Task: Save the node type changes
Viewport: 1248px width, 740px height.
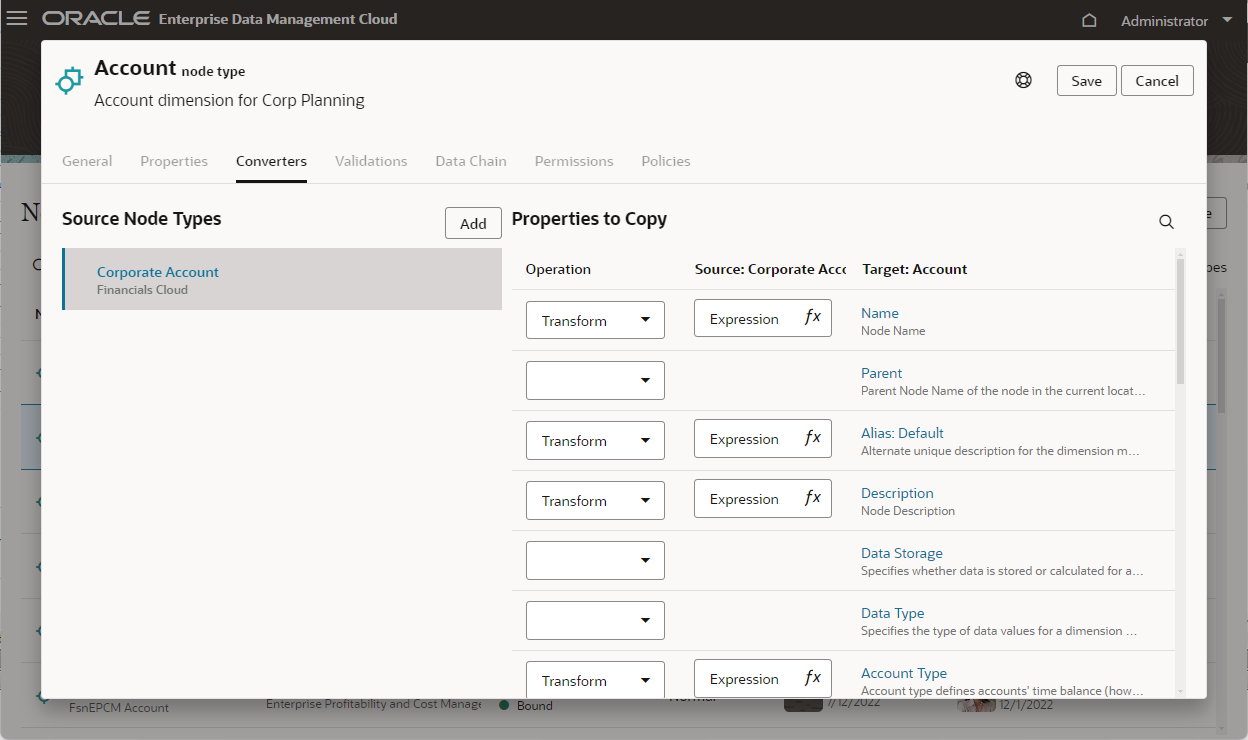Action: coord(1086,81)
